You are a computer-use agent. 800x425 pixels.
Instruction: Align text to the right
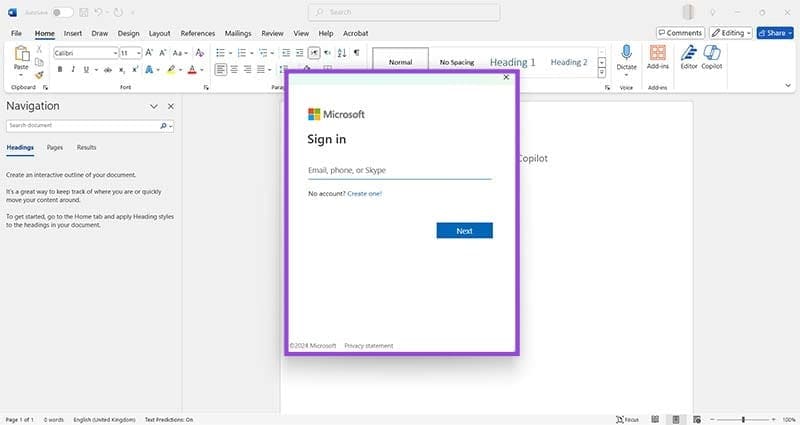point(247,69)
